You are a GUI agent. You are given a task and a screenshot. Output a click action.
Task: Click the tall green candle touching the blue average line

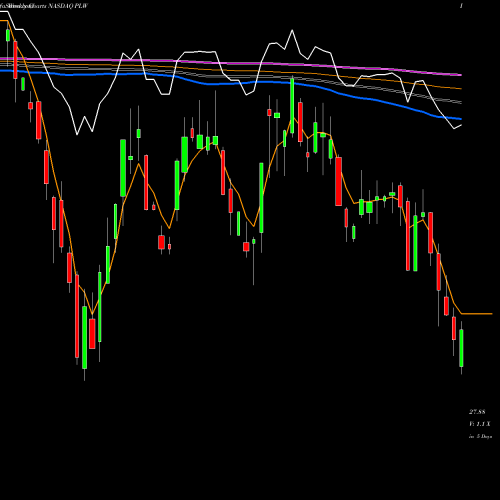click(x=292, y=106)
